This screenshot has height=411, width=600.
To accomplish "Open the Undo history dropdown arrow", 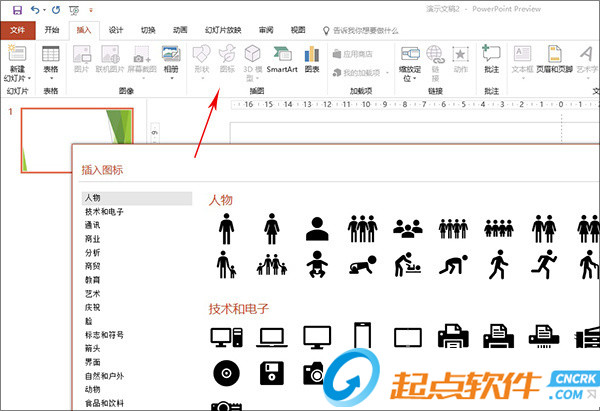I will pyautogui.click(x=44, y=10).
